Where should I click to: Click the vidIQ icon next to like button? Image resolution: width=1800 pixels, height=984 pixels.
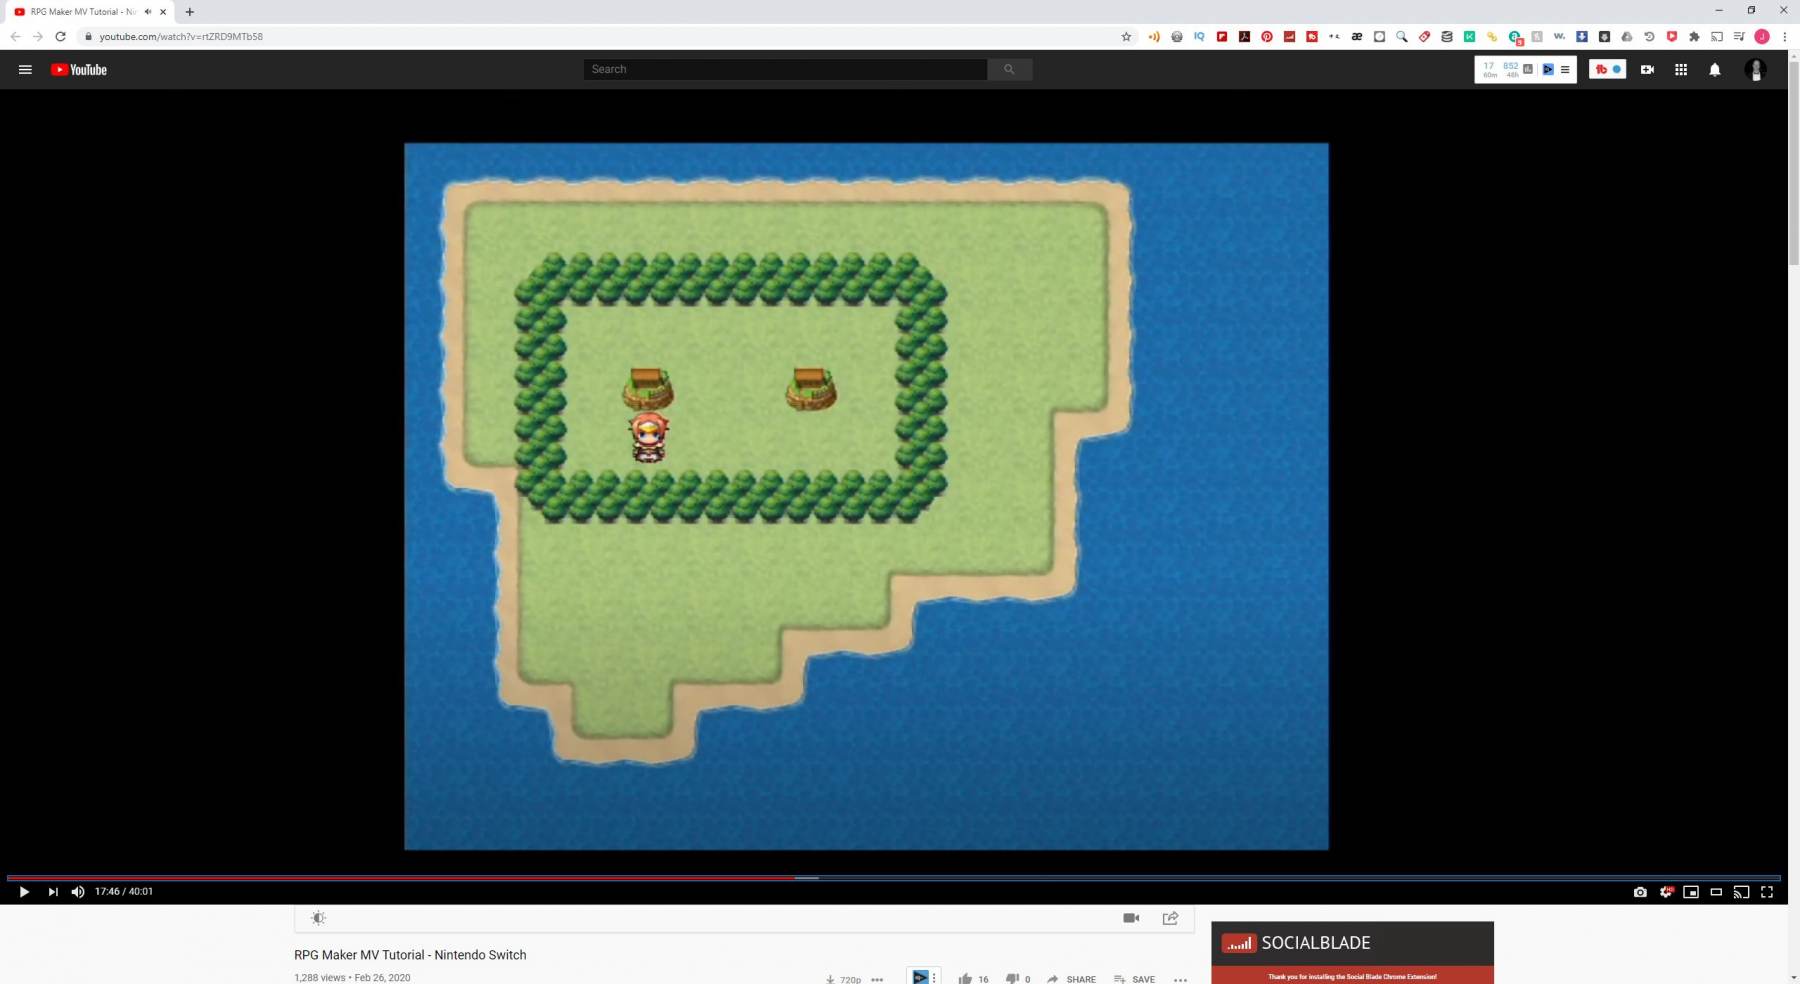(x=921, y=977)
